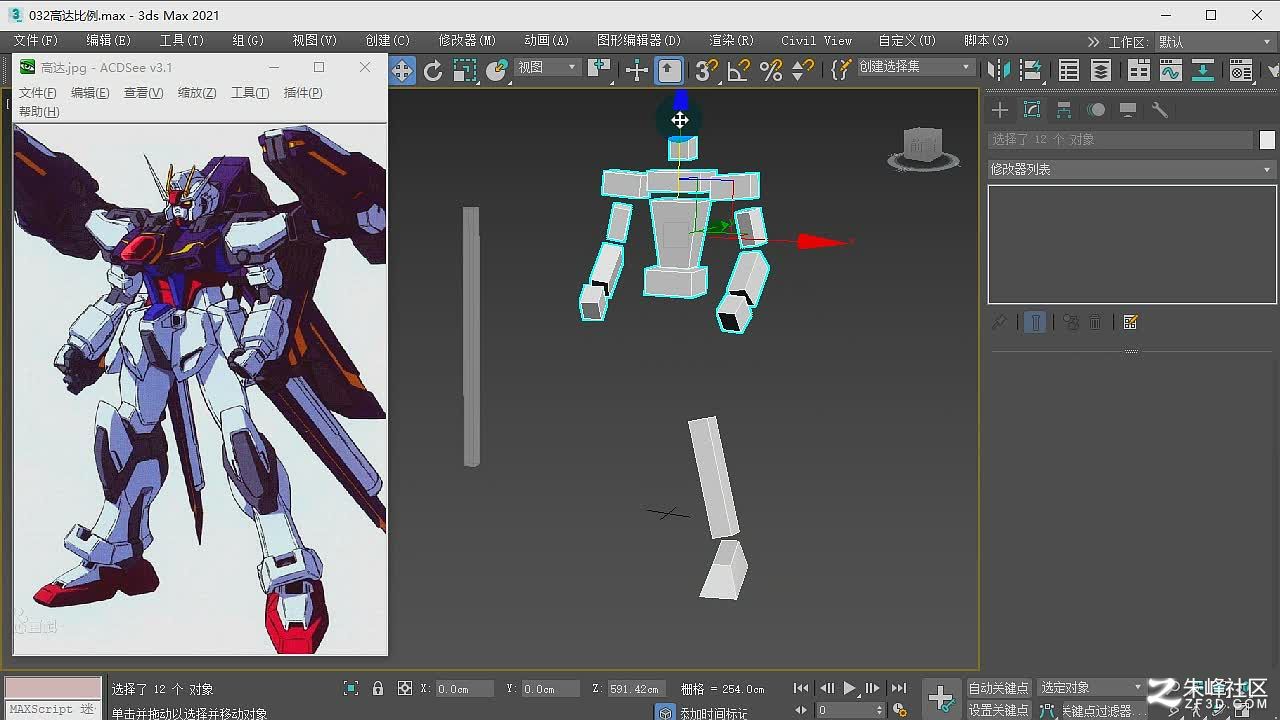Switch to Create command panel tab
This screenshot has width=1280, height=720.
(x=1000, y=110)
